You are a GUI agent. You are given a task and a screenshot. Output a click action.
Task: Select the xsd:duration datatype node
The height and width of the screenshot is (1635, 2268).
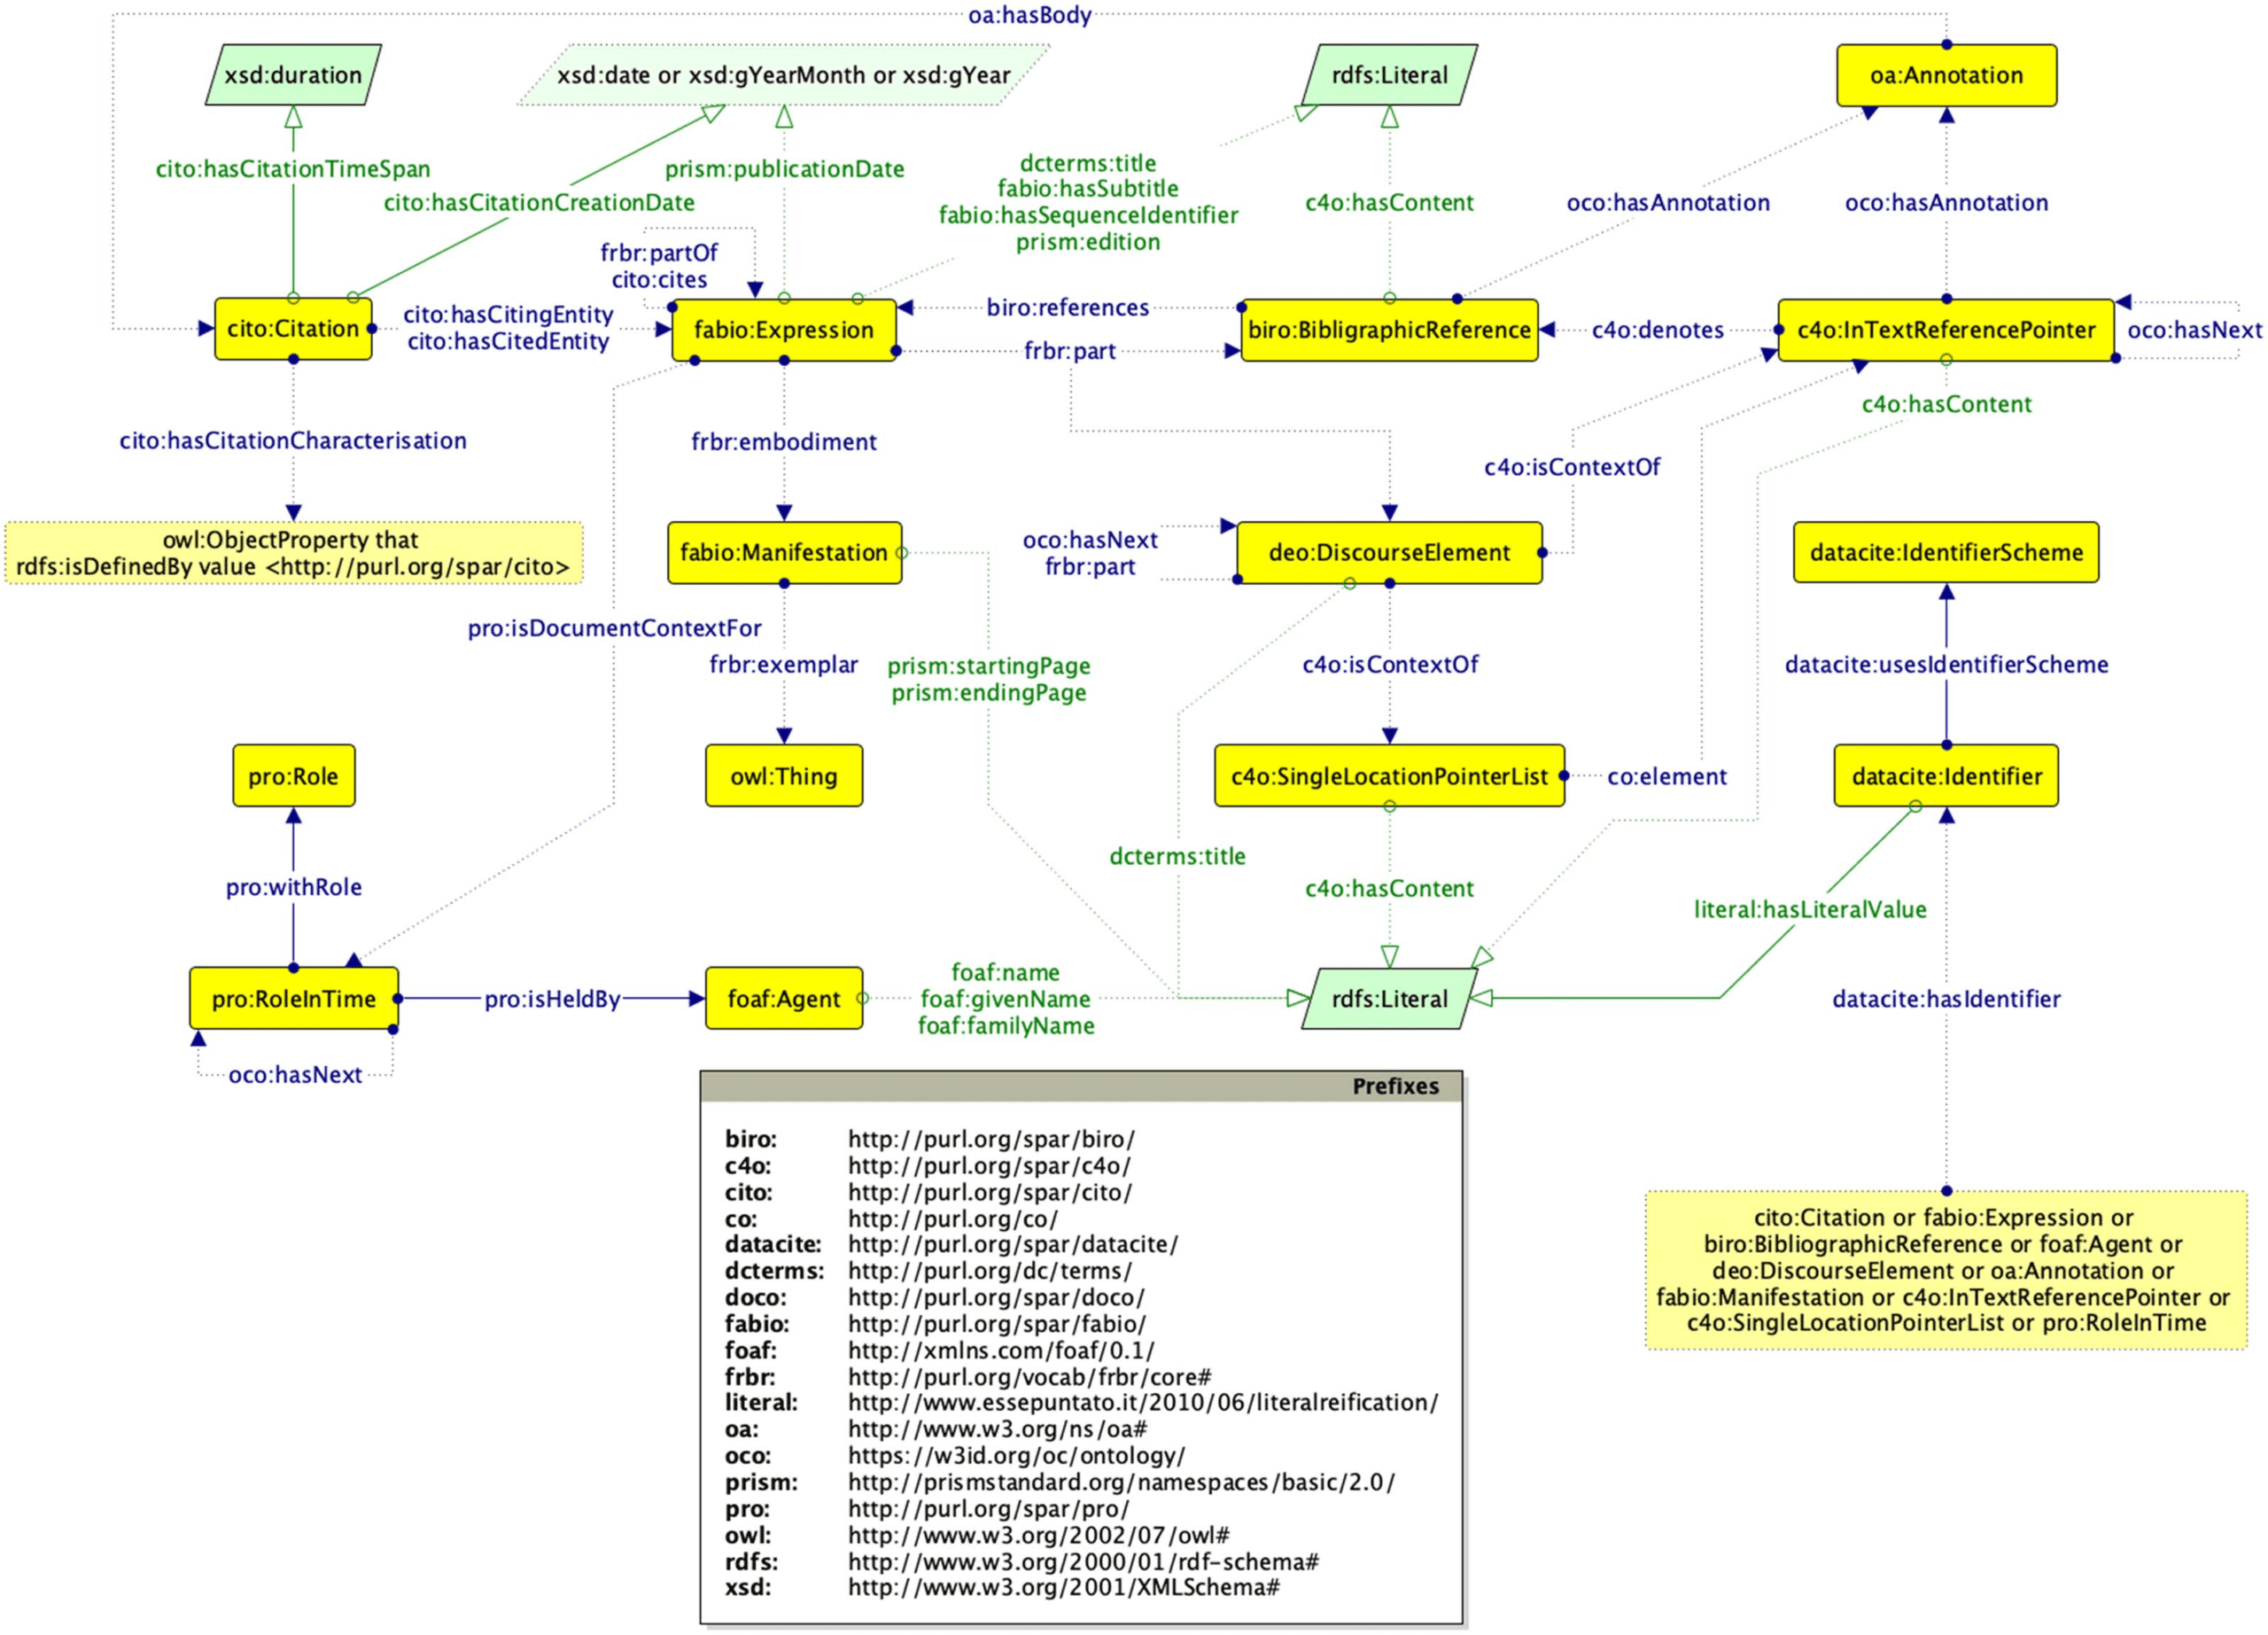point(293,75)
